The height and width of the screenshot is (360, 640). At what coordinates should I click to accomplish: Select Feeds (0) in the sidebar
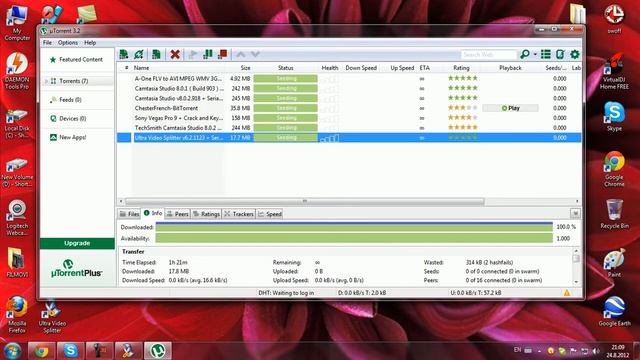77,100
